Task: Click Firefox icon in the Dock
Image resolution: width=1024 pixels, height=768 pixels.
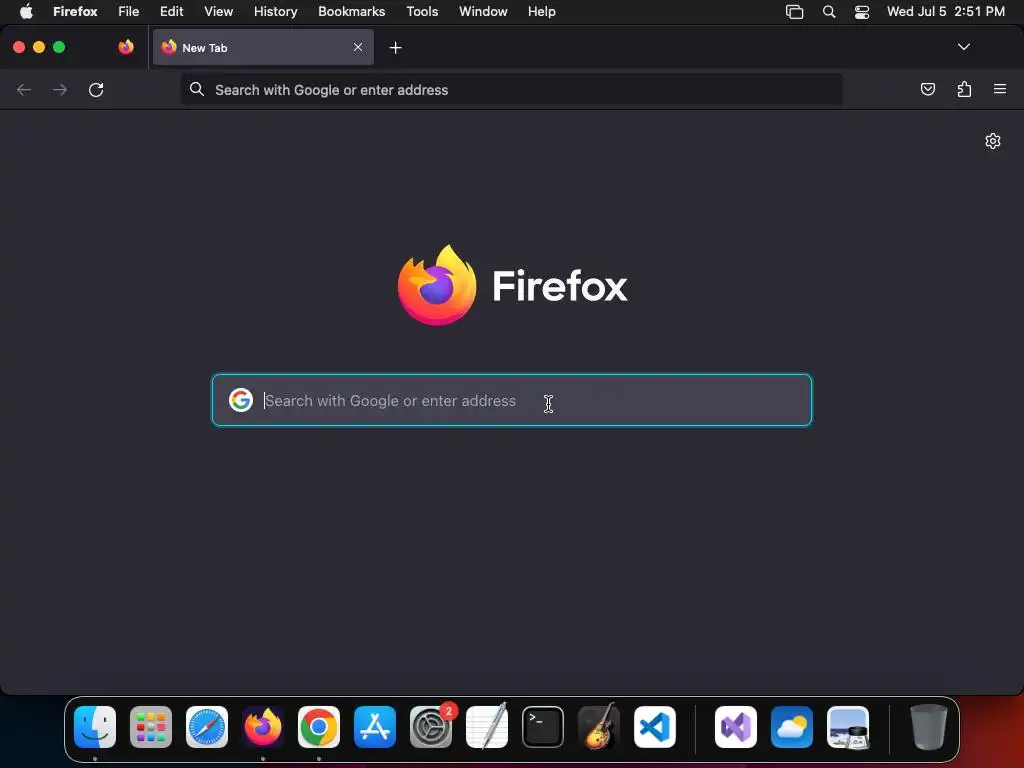Action: click(263, 727)
